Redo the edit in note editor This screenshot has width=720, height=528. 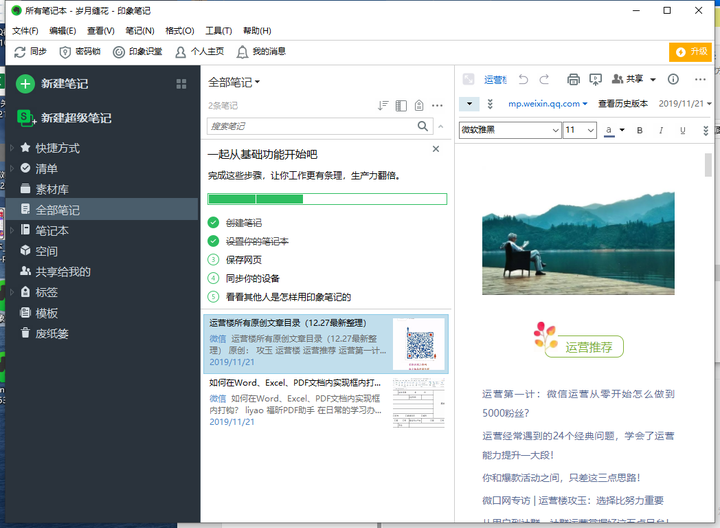tap(544, 79)
